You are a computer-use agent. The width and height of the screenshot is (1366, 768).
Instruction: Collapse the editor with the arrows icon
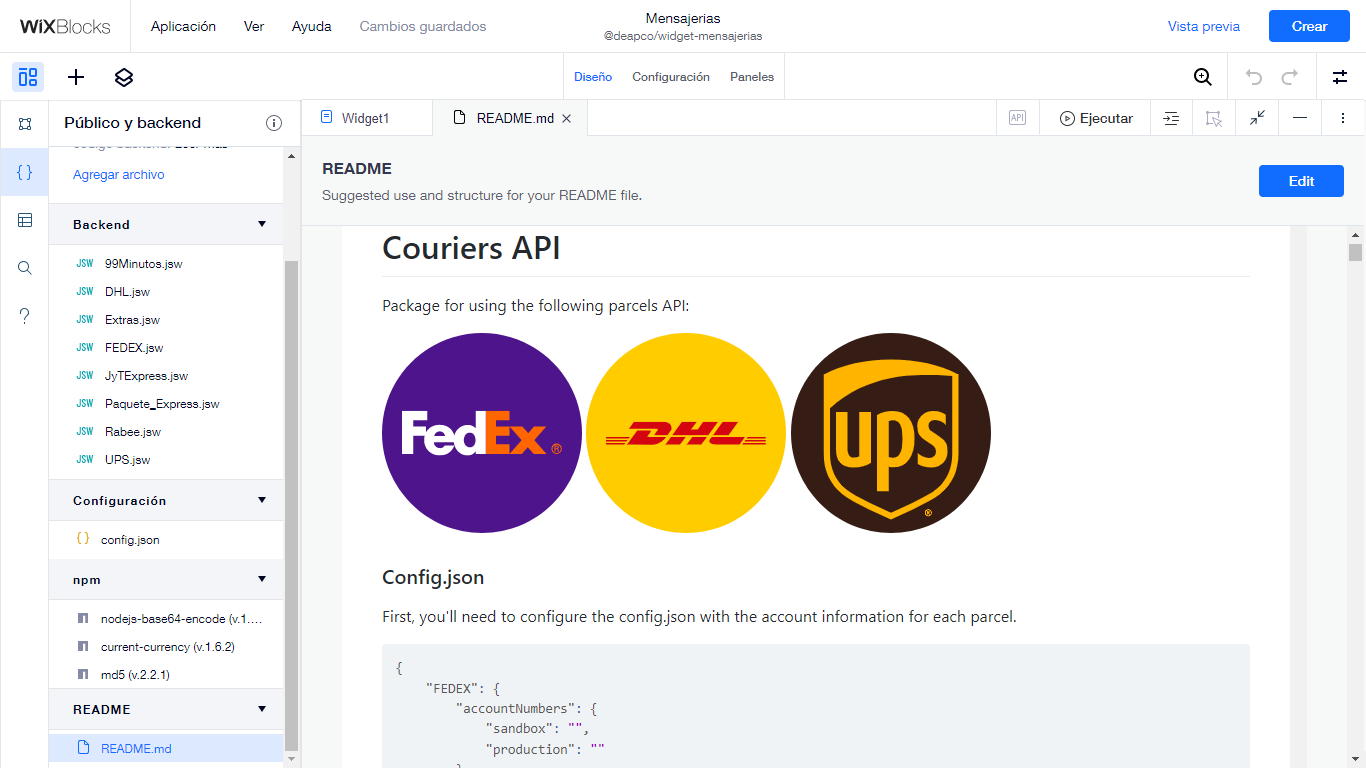click(x=1257, y=118)
